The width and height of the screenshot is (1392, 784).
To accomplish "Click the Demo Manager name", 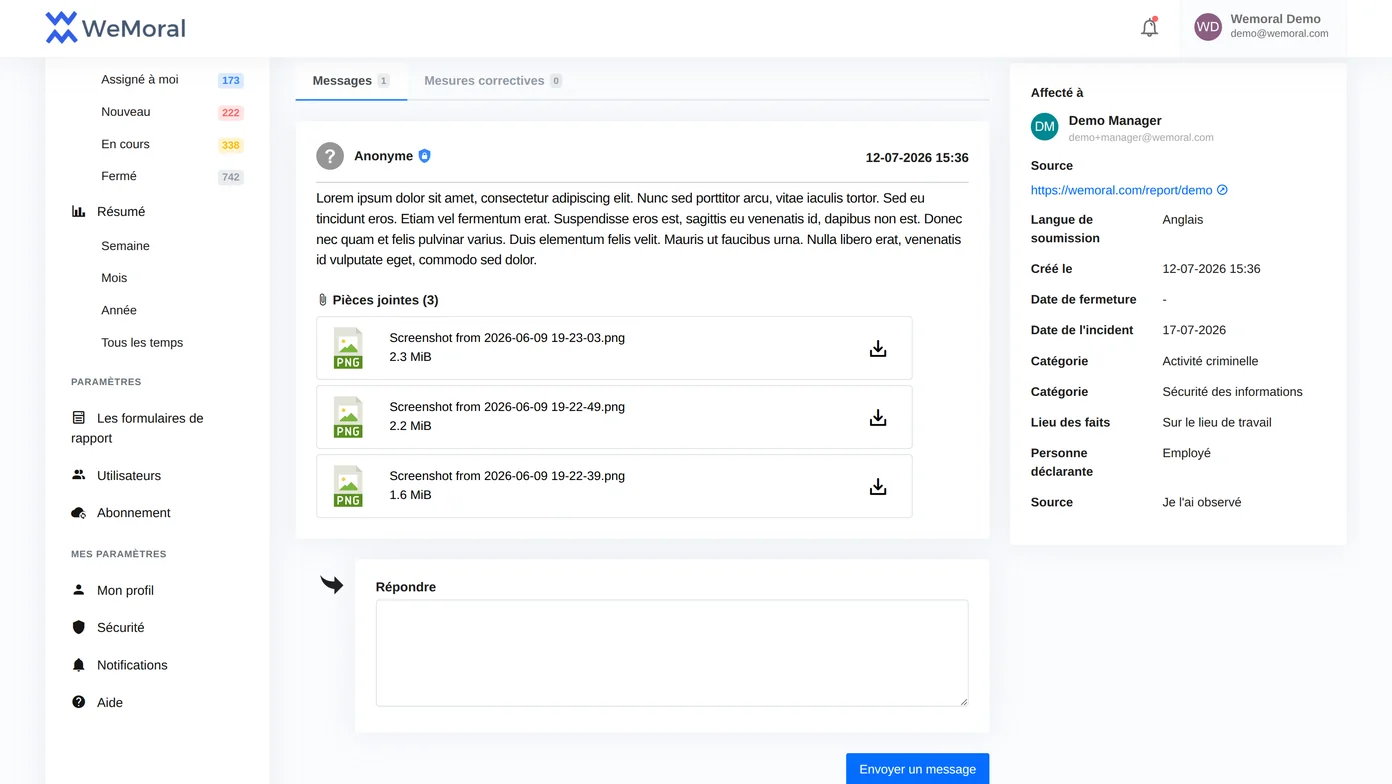I will (1115, 120).
